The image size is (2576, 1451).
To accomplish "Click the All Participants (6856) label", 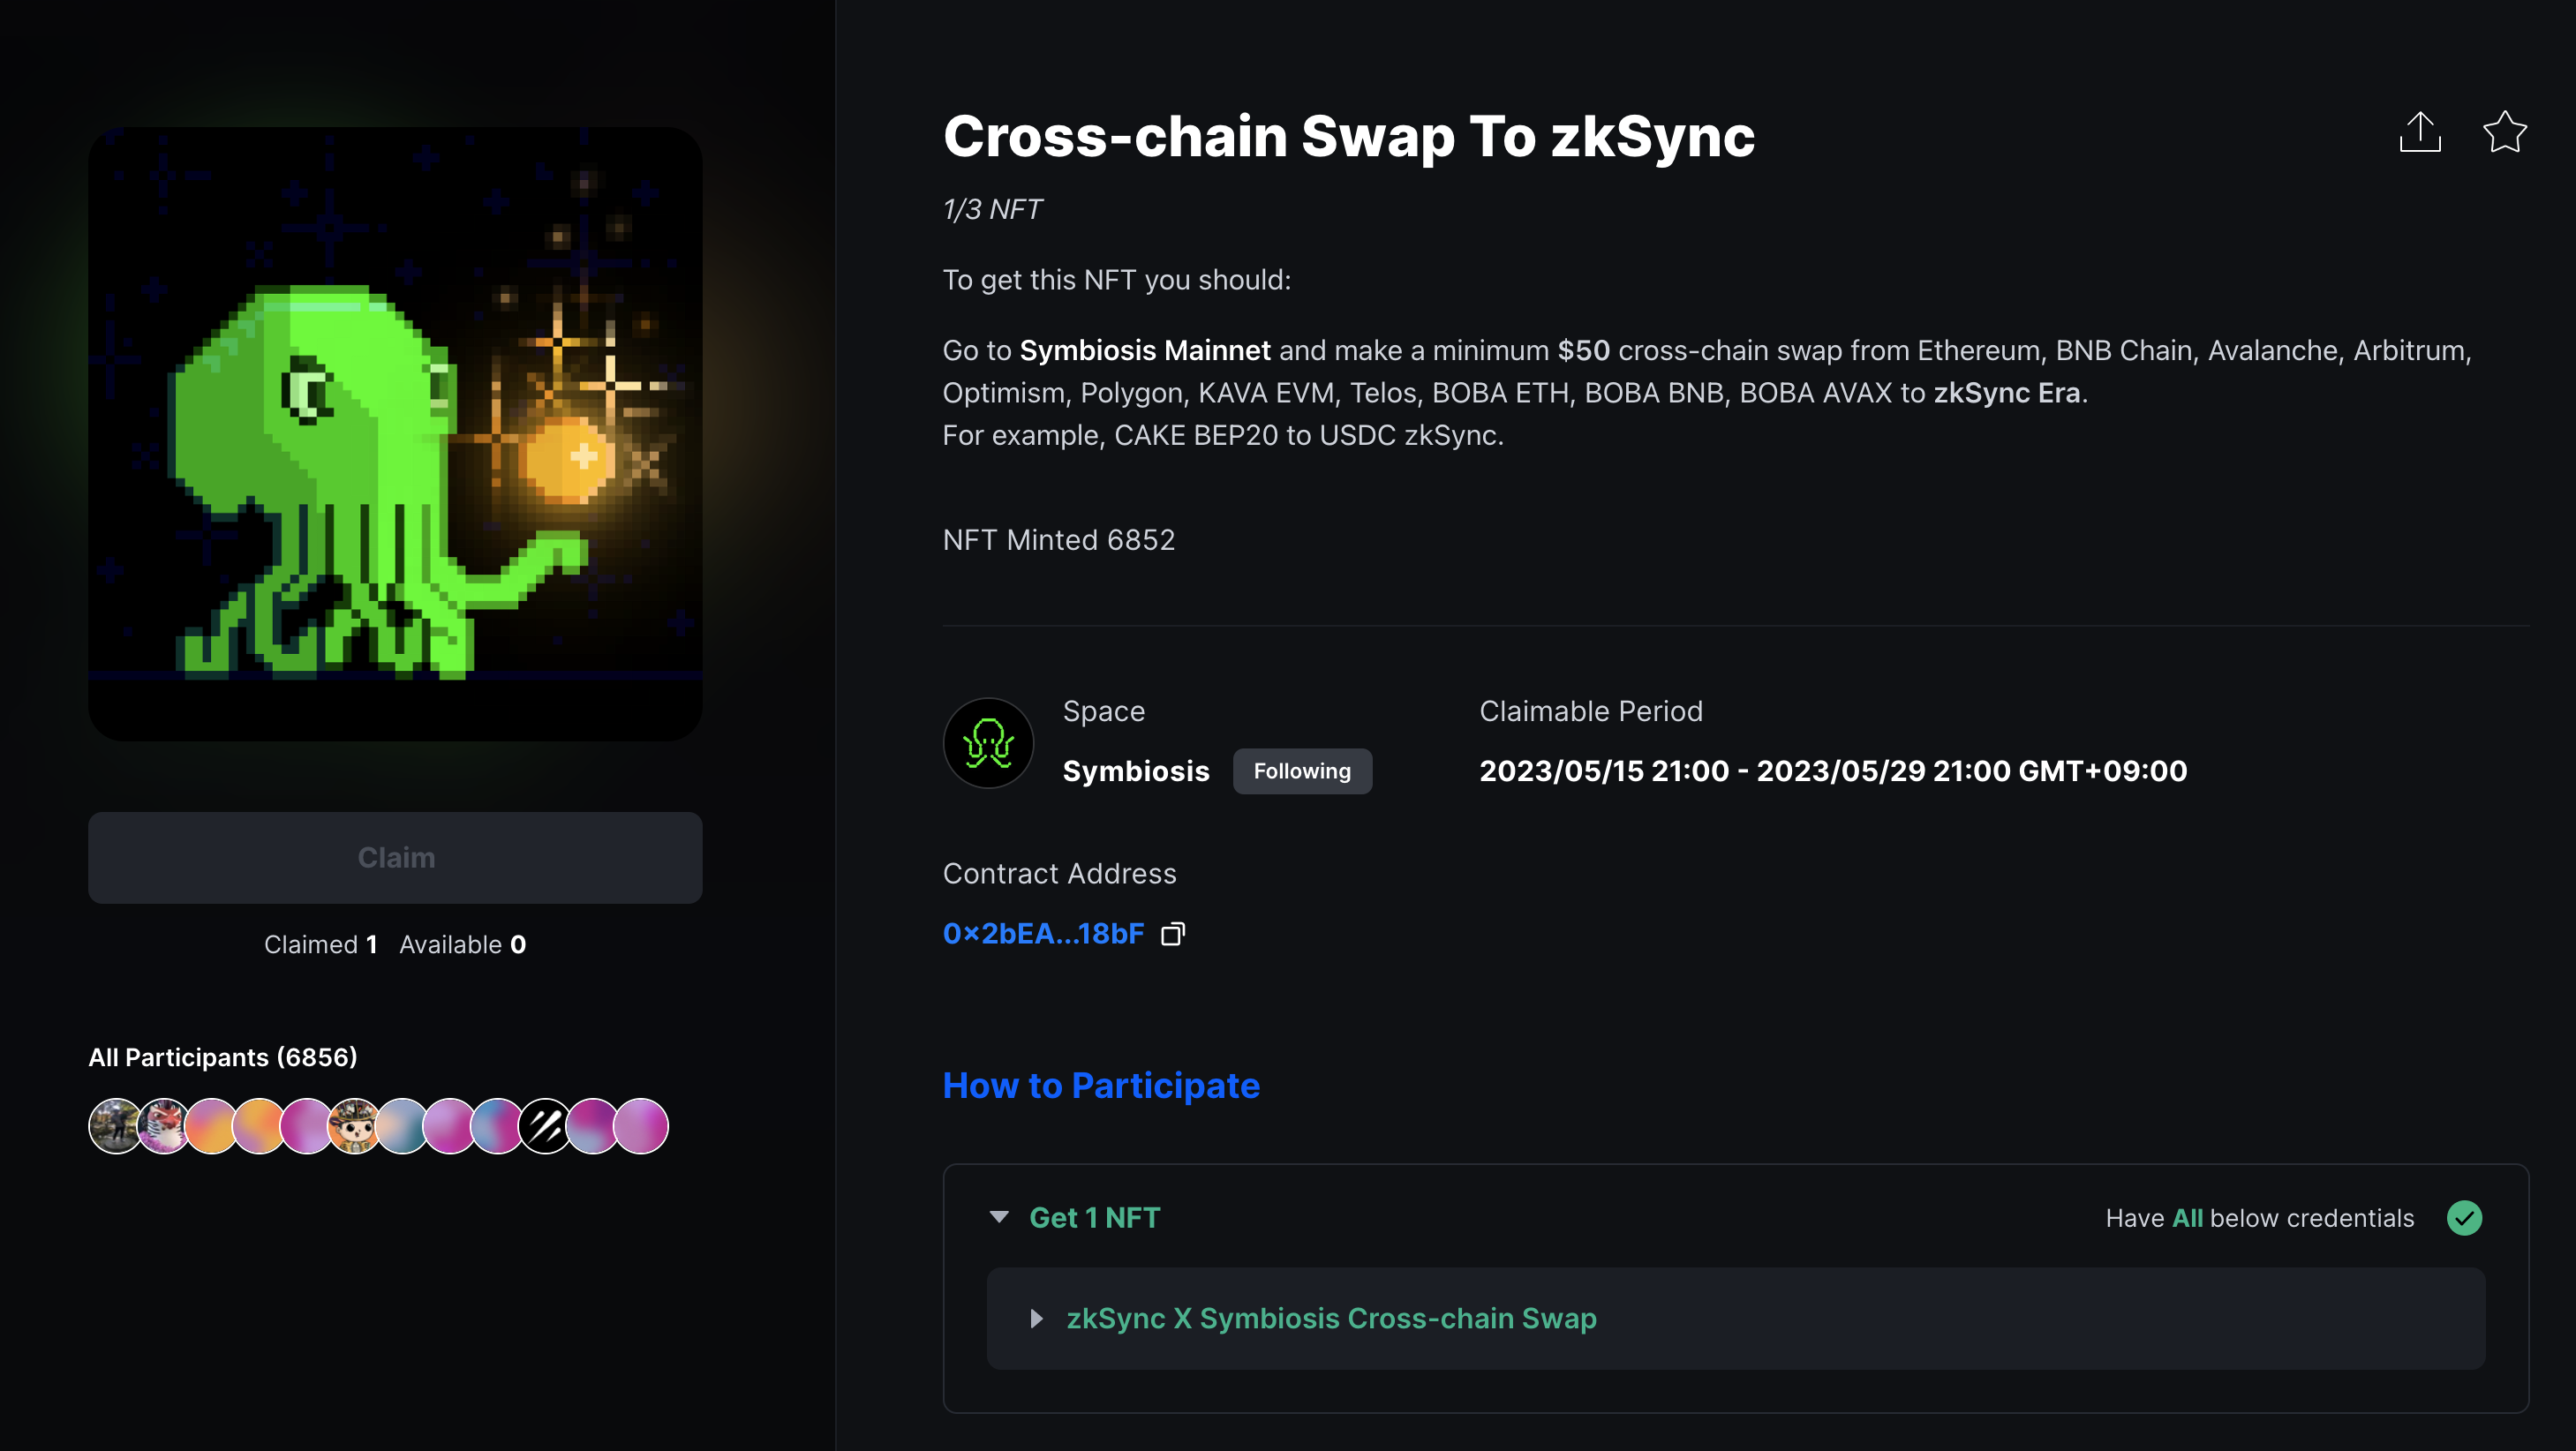I will (x=222, y=1057).
